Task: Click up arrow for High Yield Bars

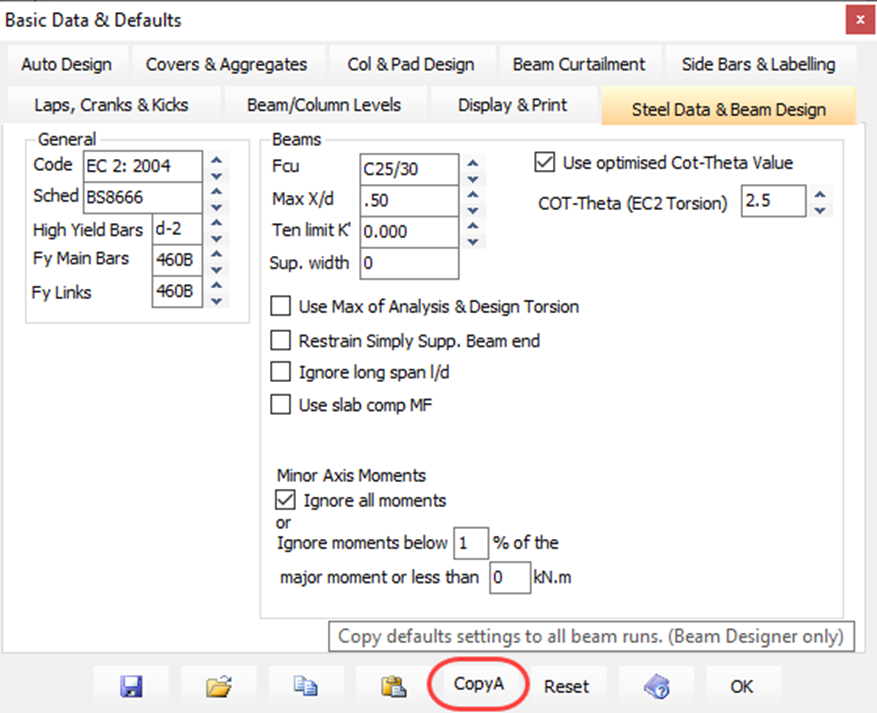Action: click(x=216, y=223)
